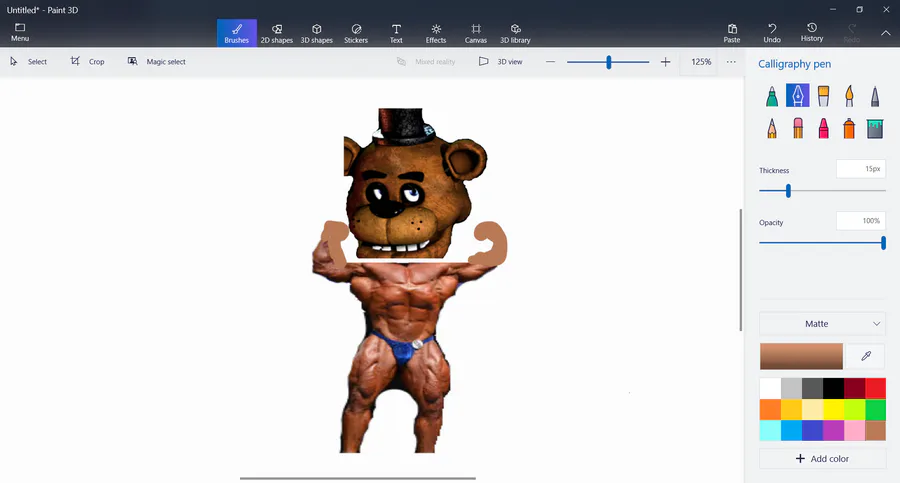Collapse the ribbon with the chevron

click(x=886, y=33)
